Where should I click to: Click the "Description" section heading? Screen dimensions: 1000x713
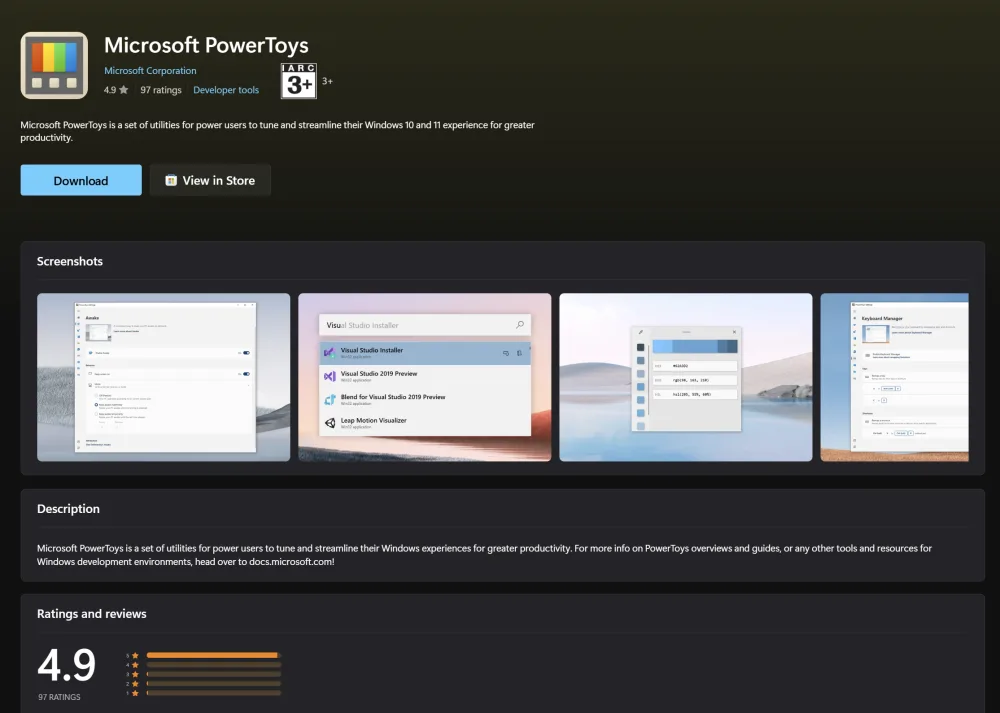click(x=68, y=509)
